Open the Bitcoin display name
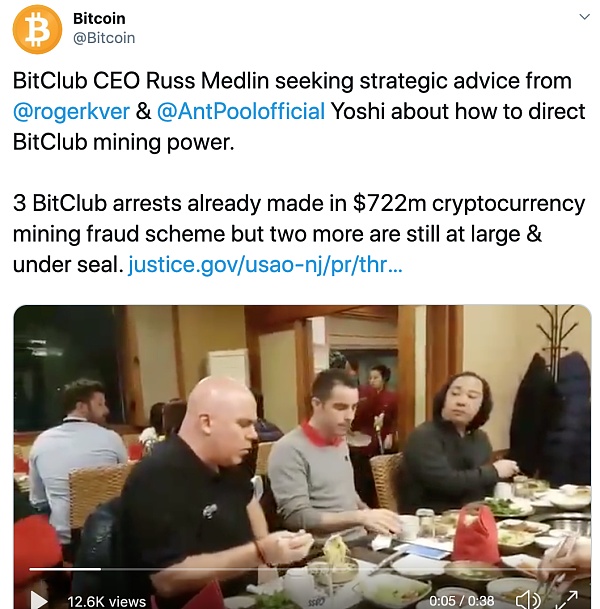 pyautogui.click(x=99, y=18)
